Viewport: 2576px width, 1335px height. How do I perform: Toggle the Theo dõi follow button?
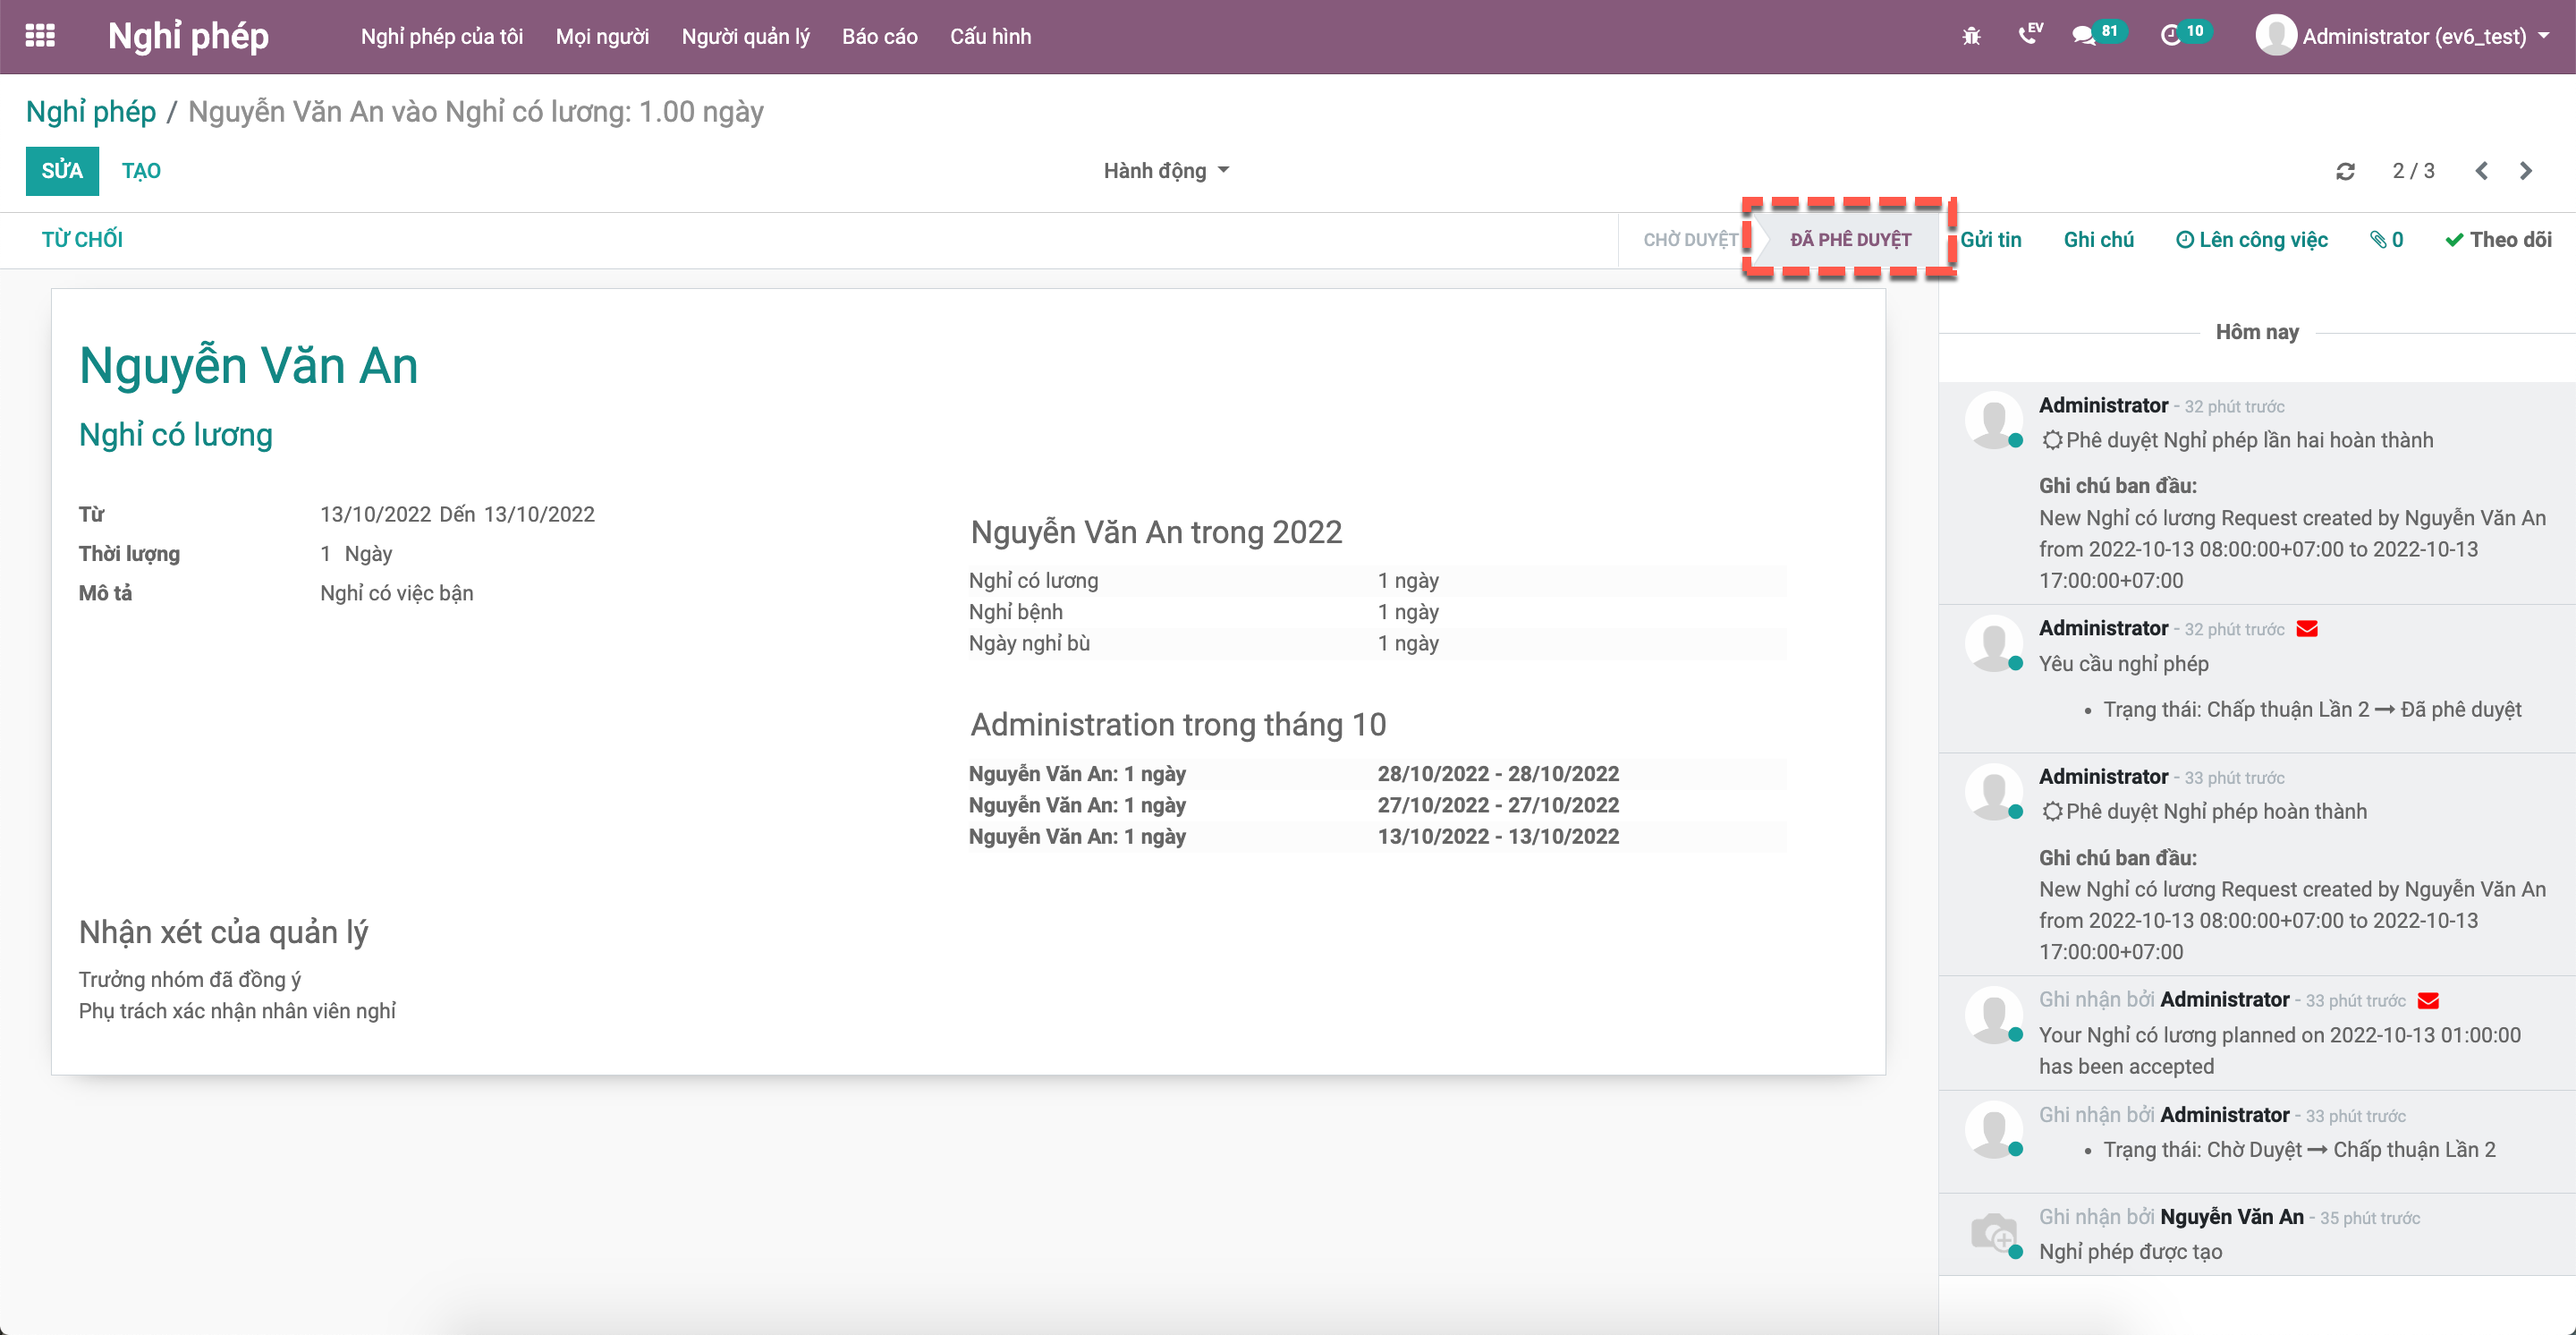(2498, 240)
